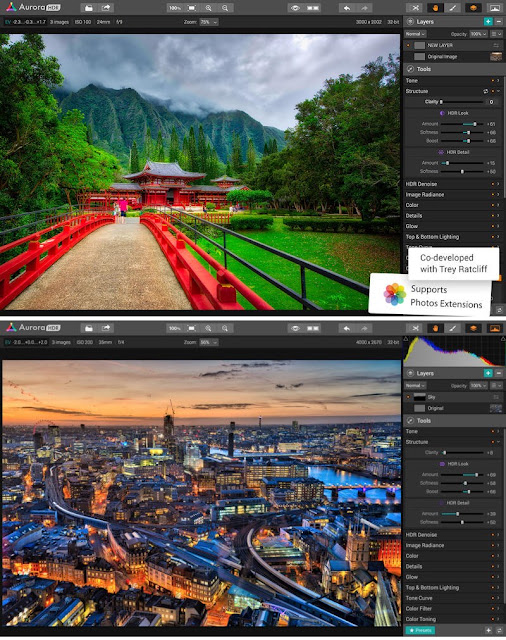Viewport: 506px width, 640px height.
Task: Open Zoom 50% dropdown in city window
Action: (209, 342)
